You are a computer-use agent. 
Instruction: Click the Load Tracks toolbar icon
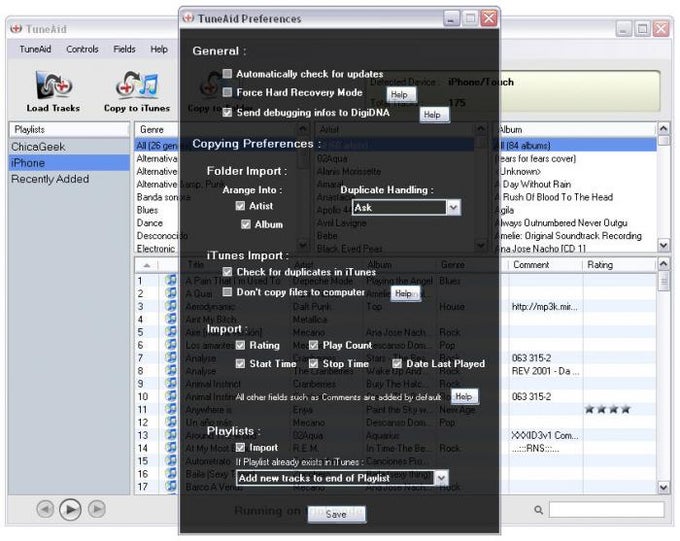(53, 85)
